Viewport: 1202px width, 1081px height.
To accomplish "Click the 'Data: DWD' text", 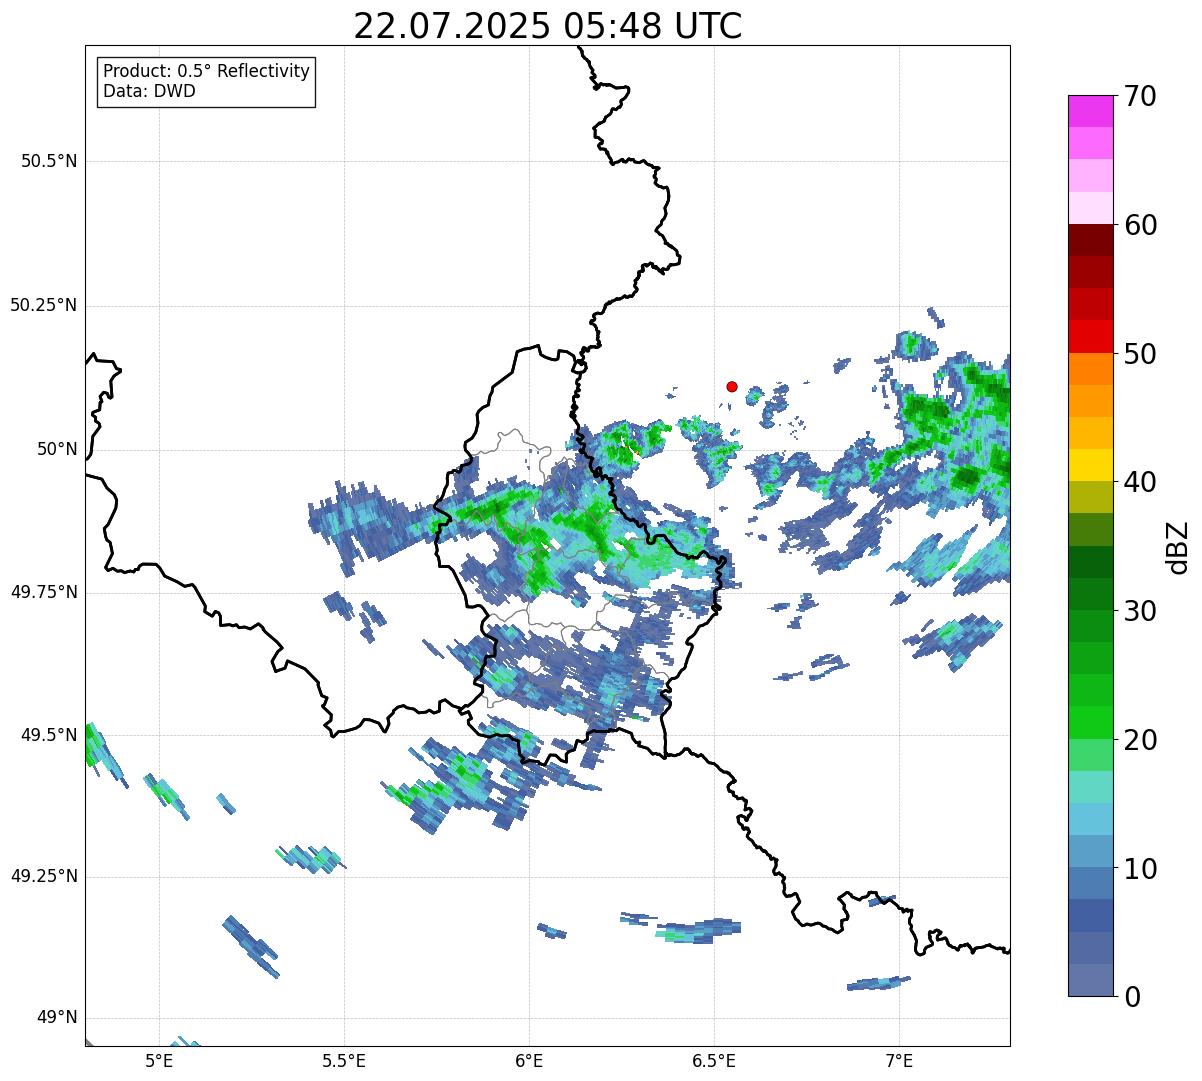I will (x=149, y=91).
